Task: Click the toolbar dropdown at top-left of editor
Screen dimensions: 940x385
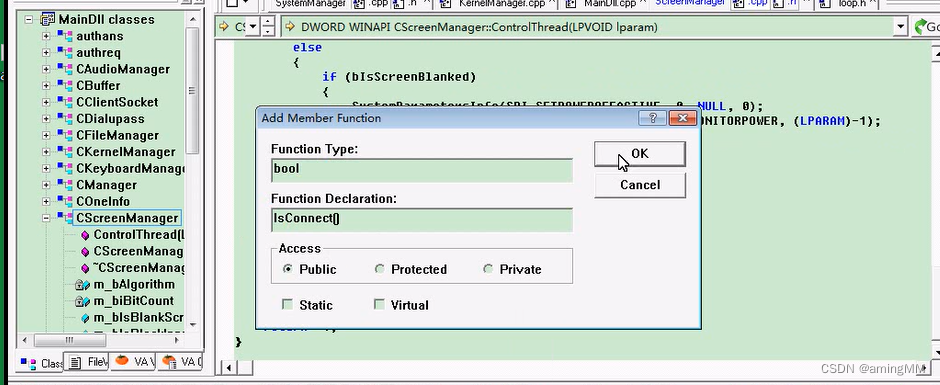Action: tap(239, 4)
